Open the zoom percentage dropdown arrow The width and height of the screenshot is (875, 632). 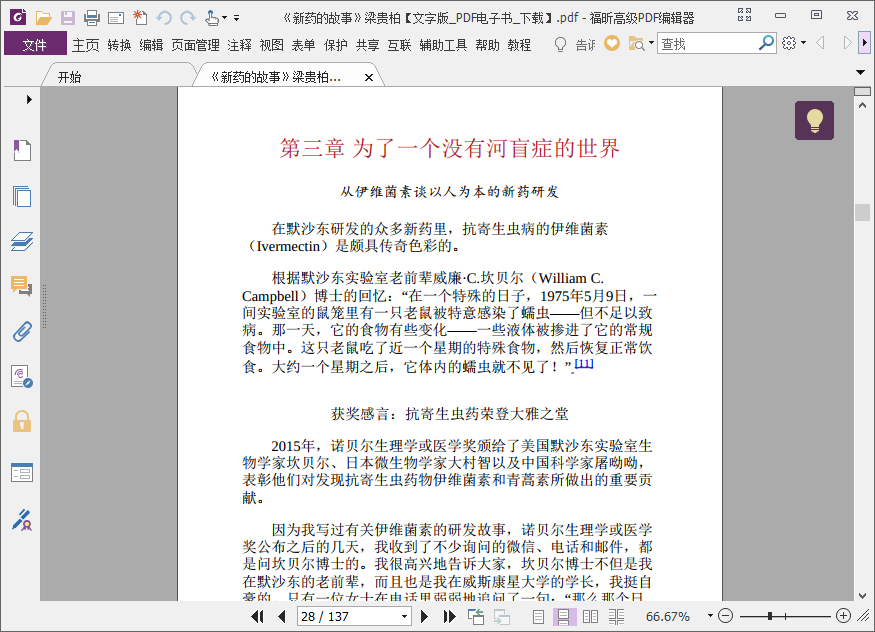click(x=710, y=616)
